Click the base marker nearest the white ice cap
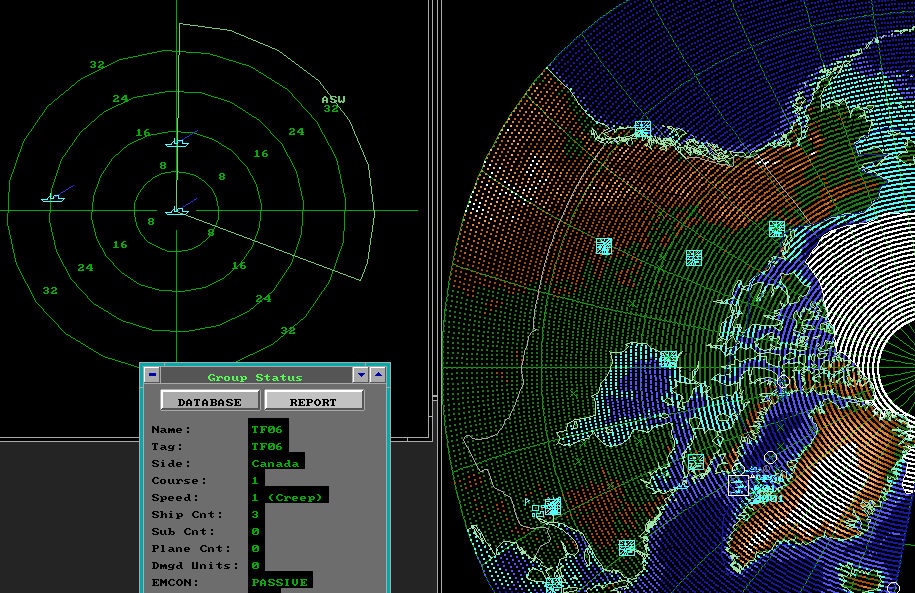This screenshot has width=915, height=593. point(777,229)
